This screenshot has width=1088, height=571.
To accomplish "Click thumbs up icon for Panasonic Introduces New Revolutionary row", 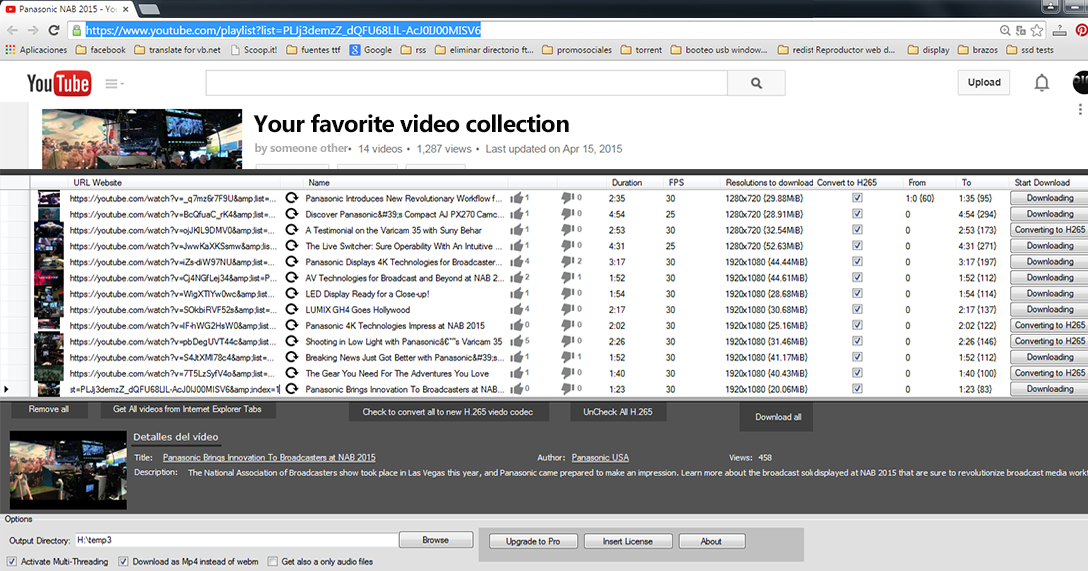I will 516,198.
